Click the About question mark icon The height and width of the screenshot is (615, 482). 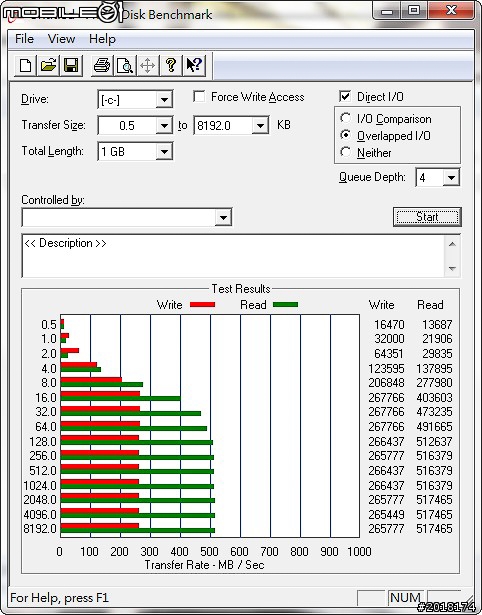point(171,65)
